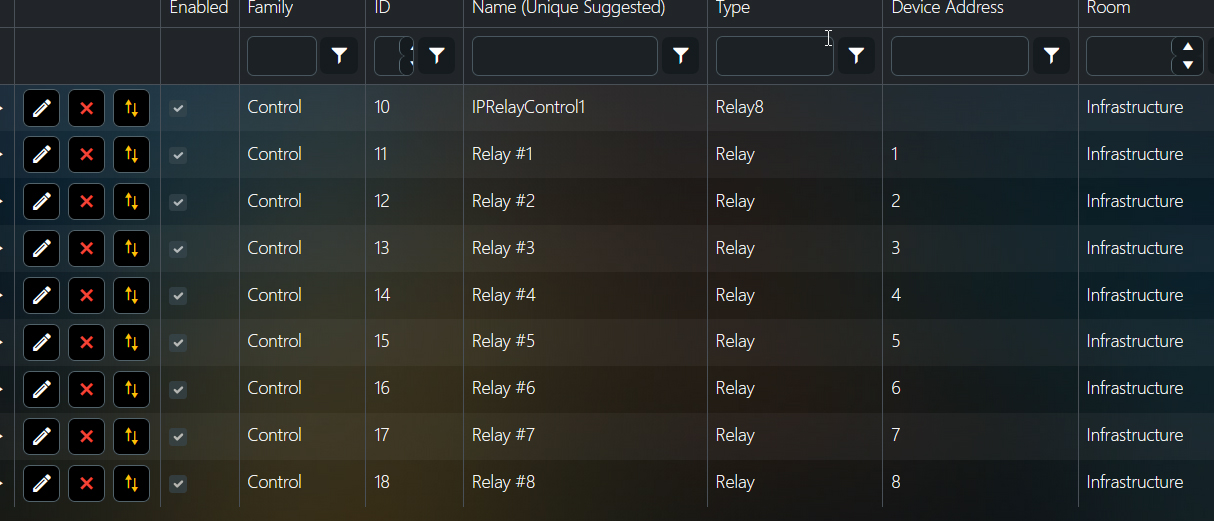Edit the IPRelayControl1 row with pencil icon
Image resolution: width=1214 pixels, height=521 pixels.
tap(41, 107)
